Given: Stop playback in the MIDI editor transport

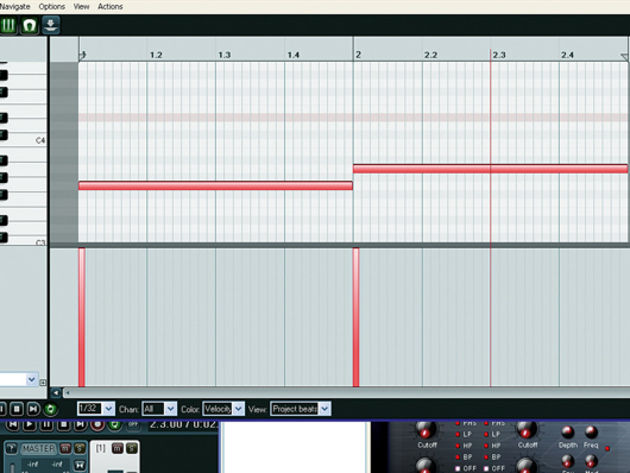Looking at the screenshot, I should click(x=17, y=409).
